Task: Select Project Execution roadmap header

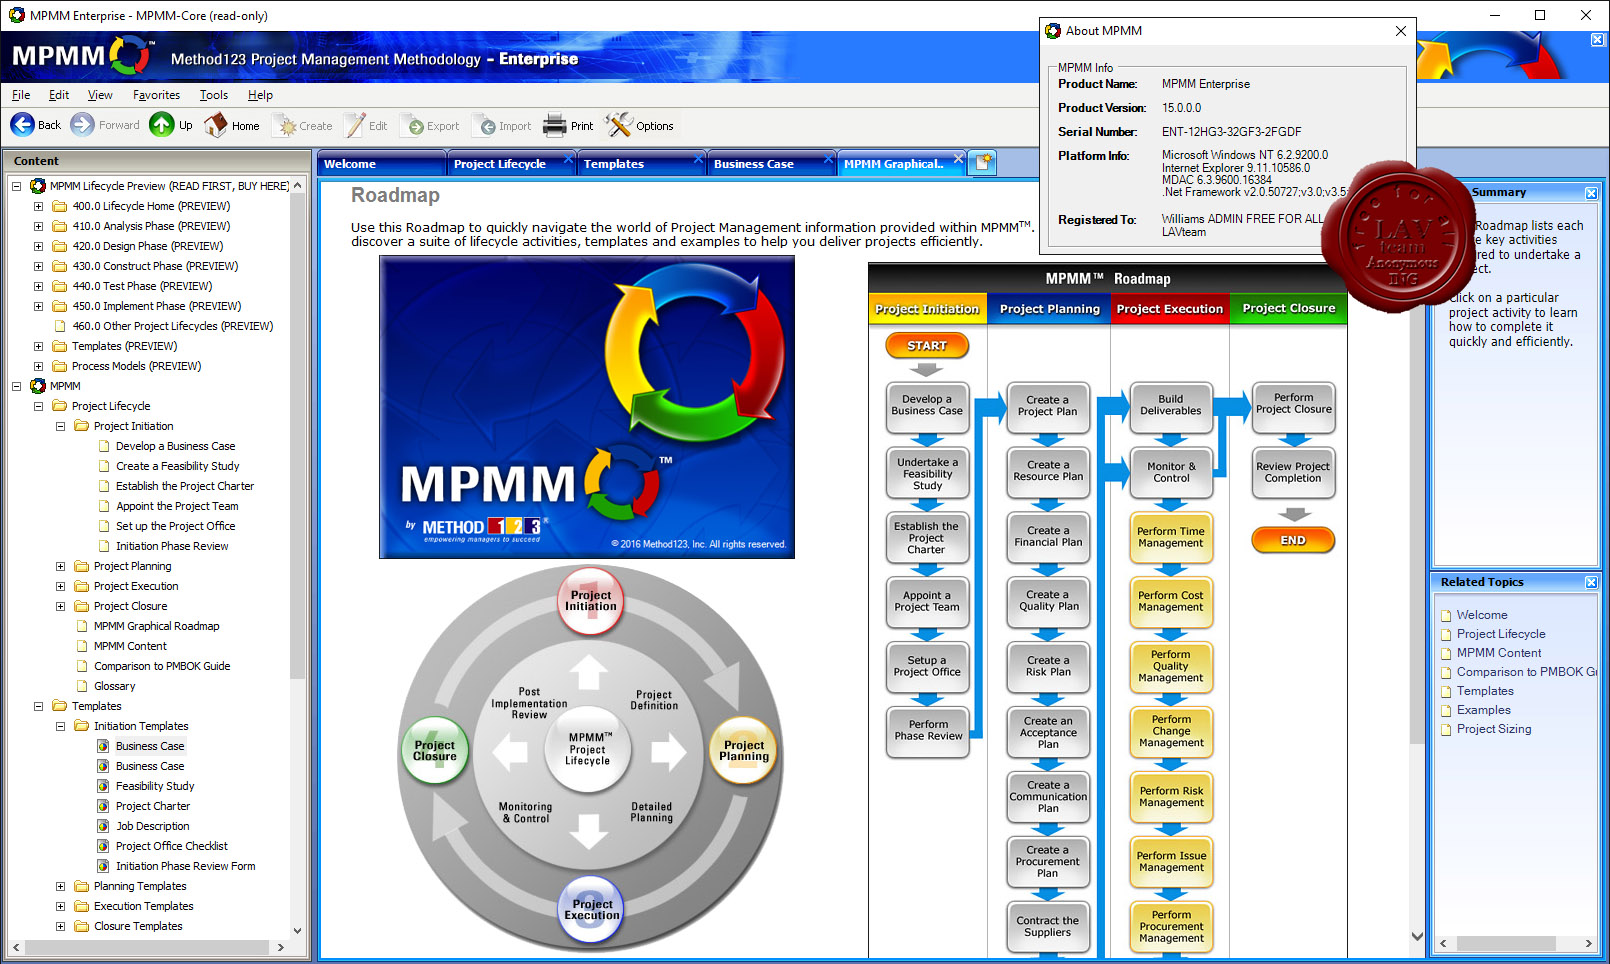Action: pos(1170,309)
